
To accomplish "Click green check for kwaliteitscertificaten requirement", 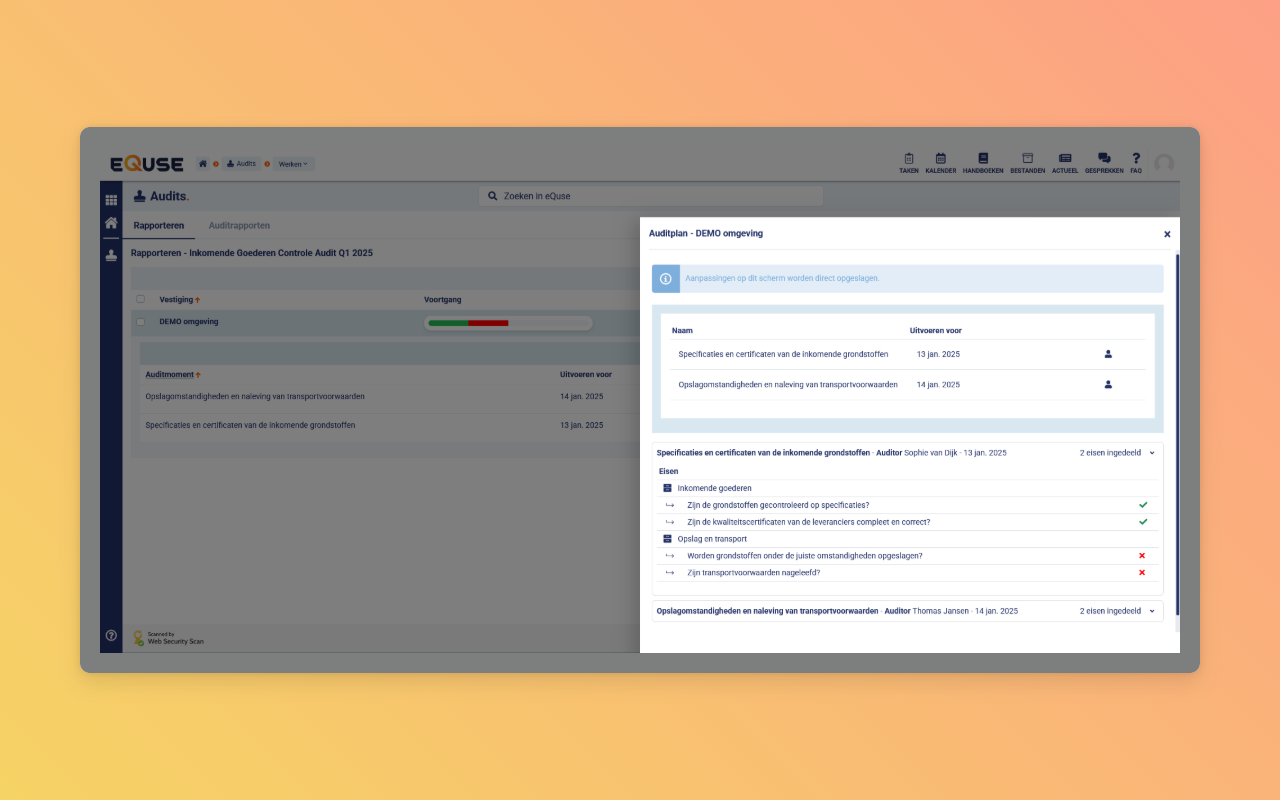I will click(x=1143, y=522).
